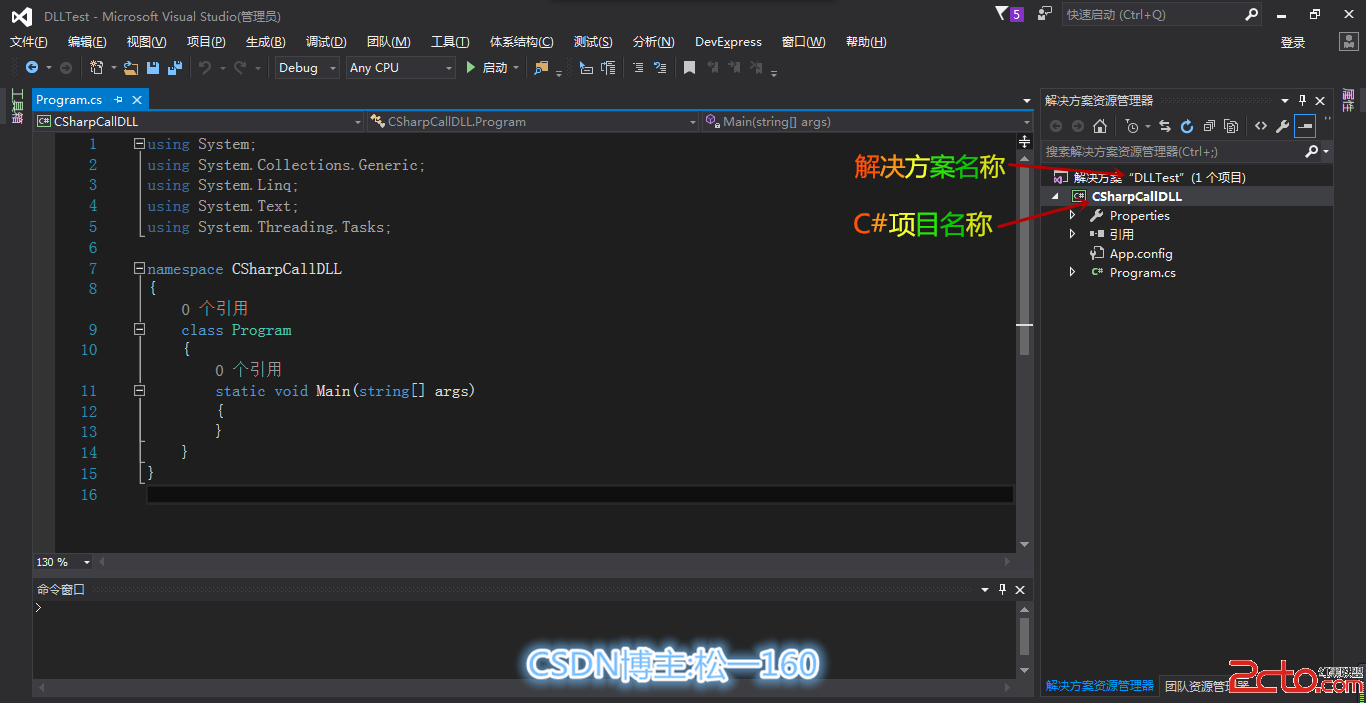1366x703 pixels.
Task: Open the 启动 button dropdown arrow
Action: click(516, 67)
